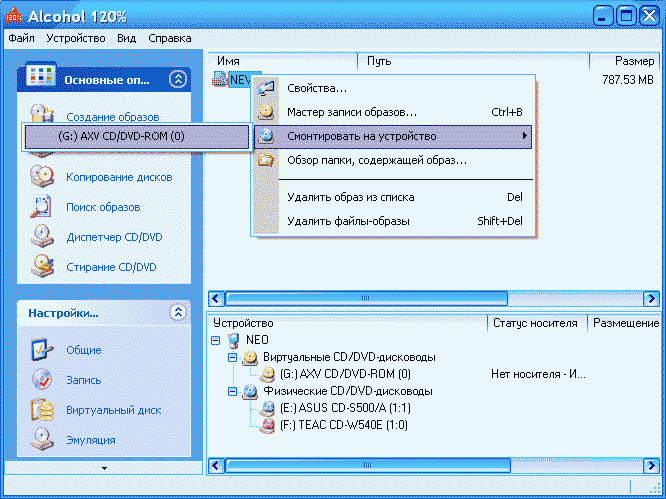Click the Основные операции panel header icon

(x=41, y=75)
